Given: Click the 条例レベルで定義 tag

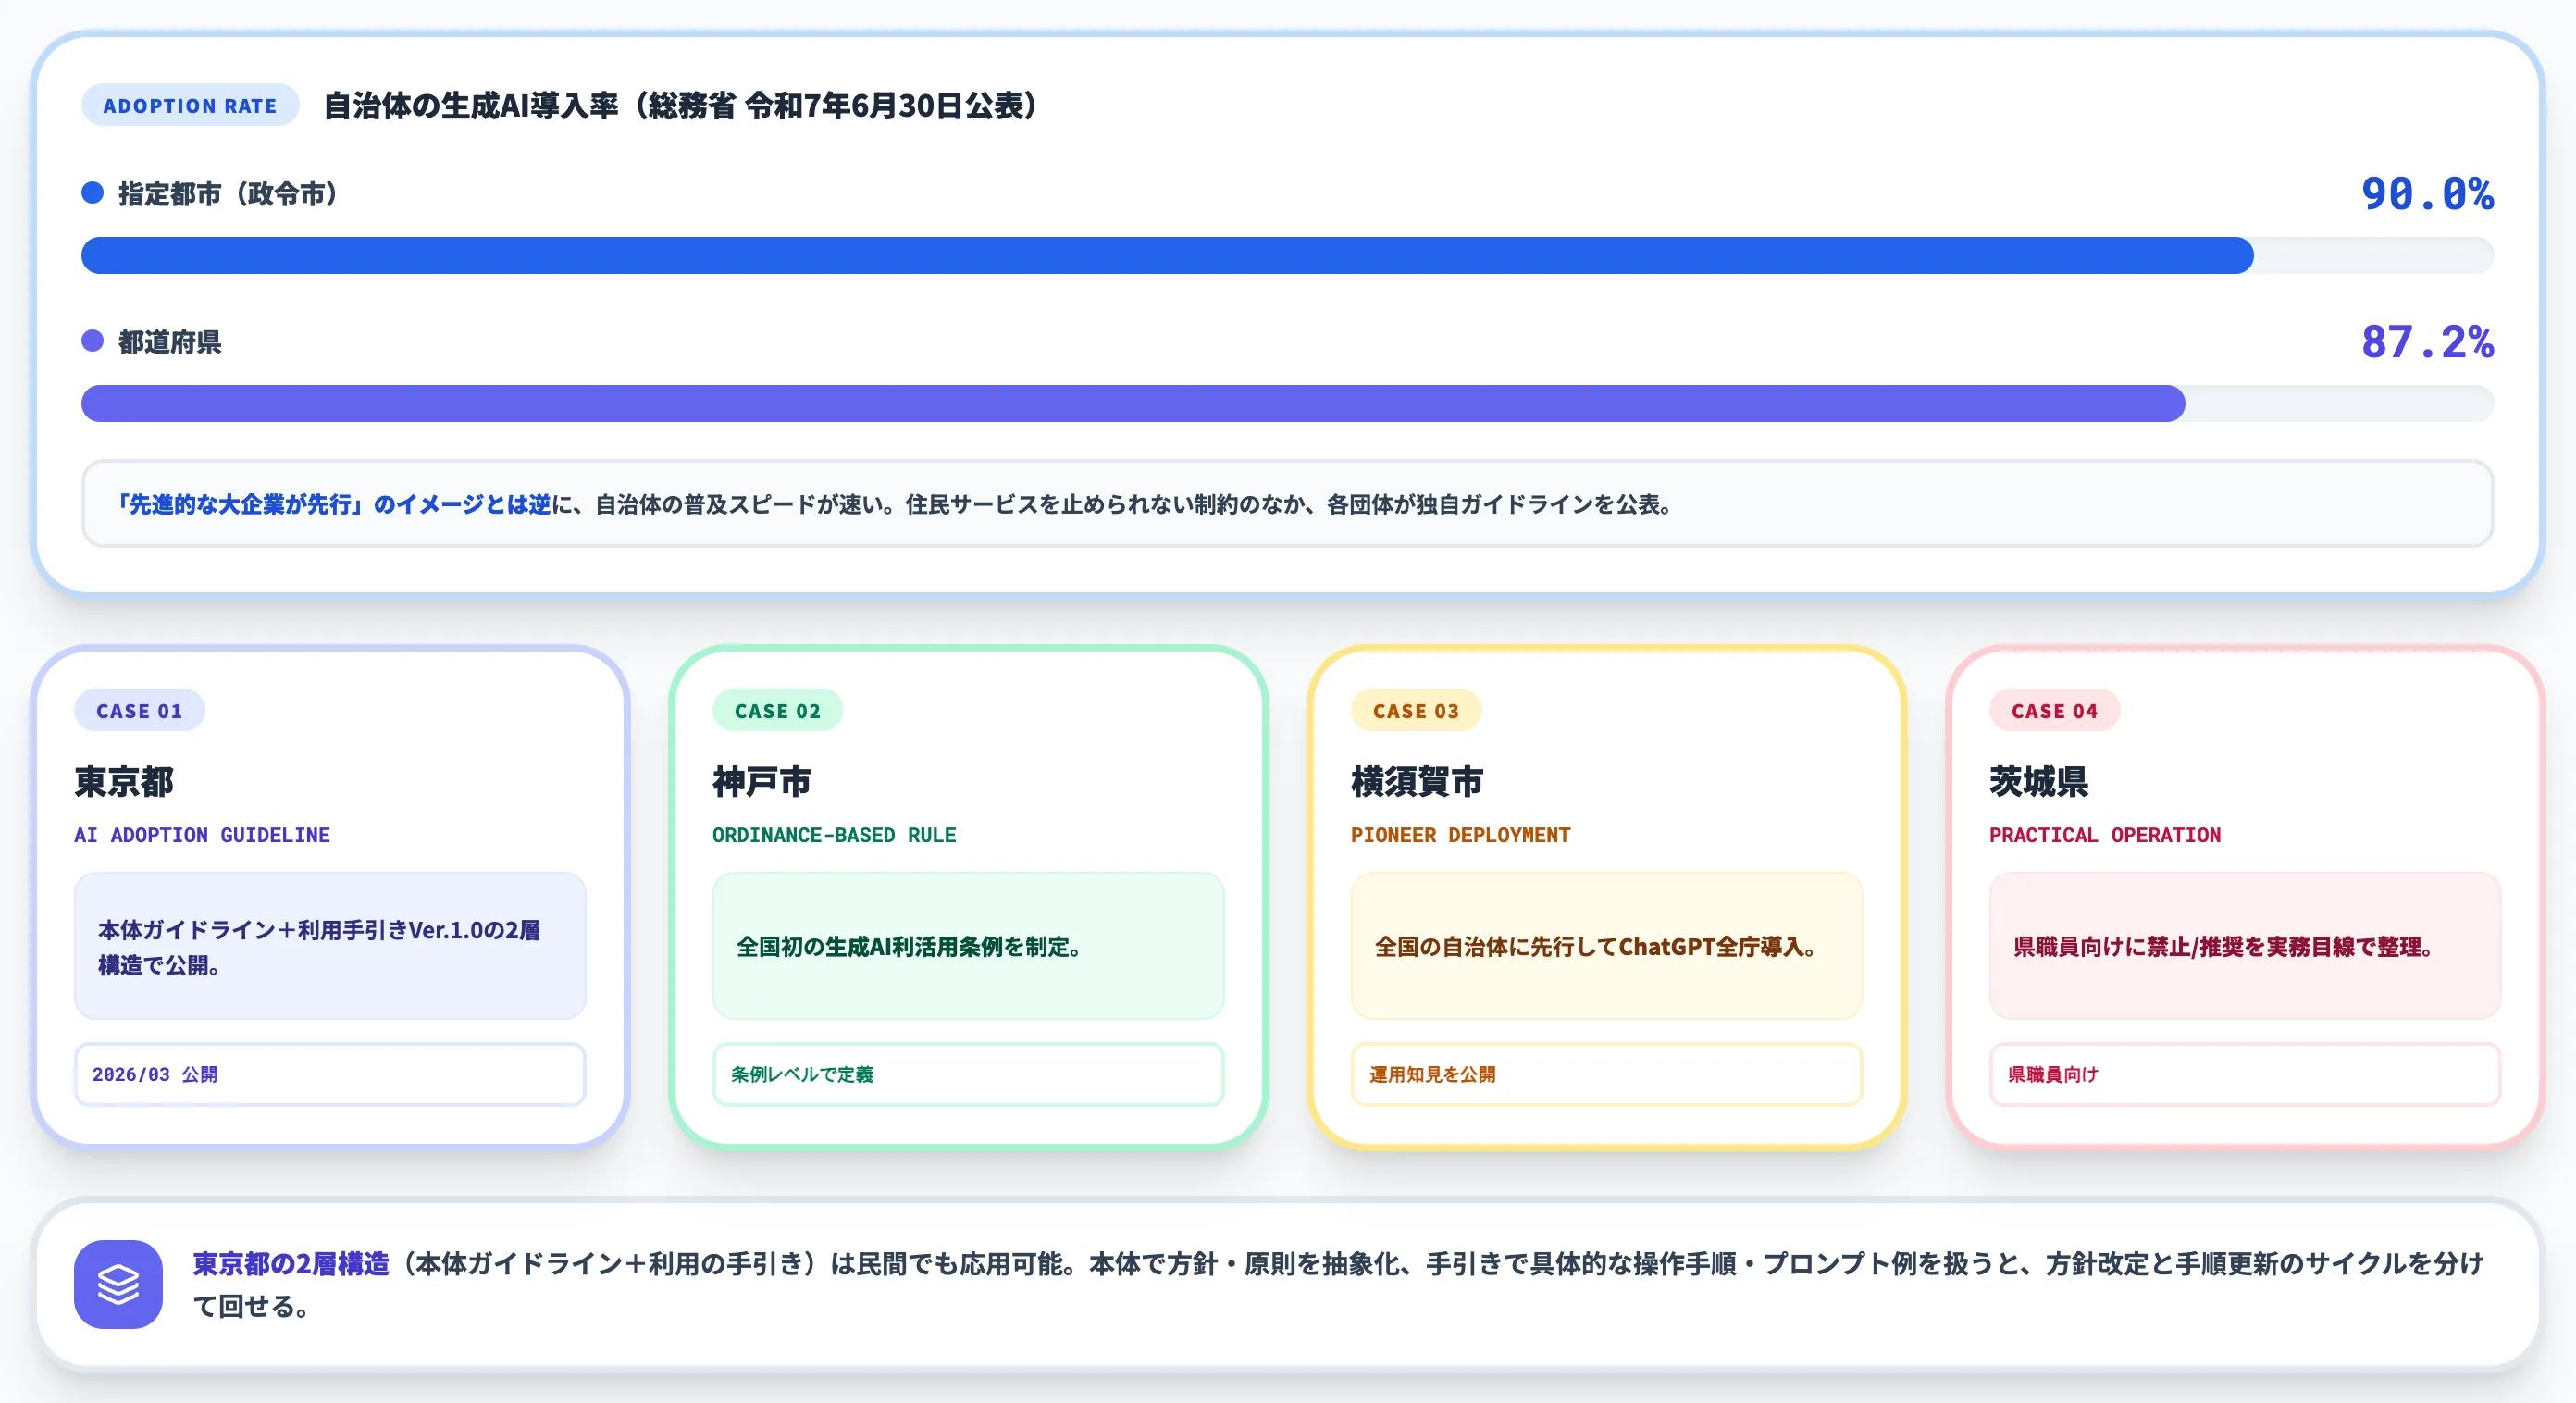Looking at the screenshot, I should [x=968, y=1074].
